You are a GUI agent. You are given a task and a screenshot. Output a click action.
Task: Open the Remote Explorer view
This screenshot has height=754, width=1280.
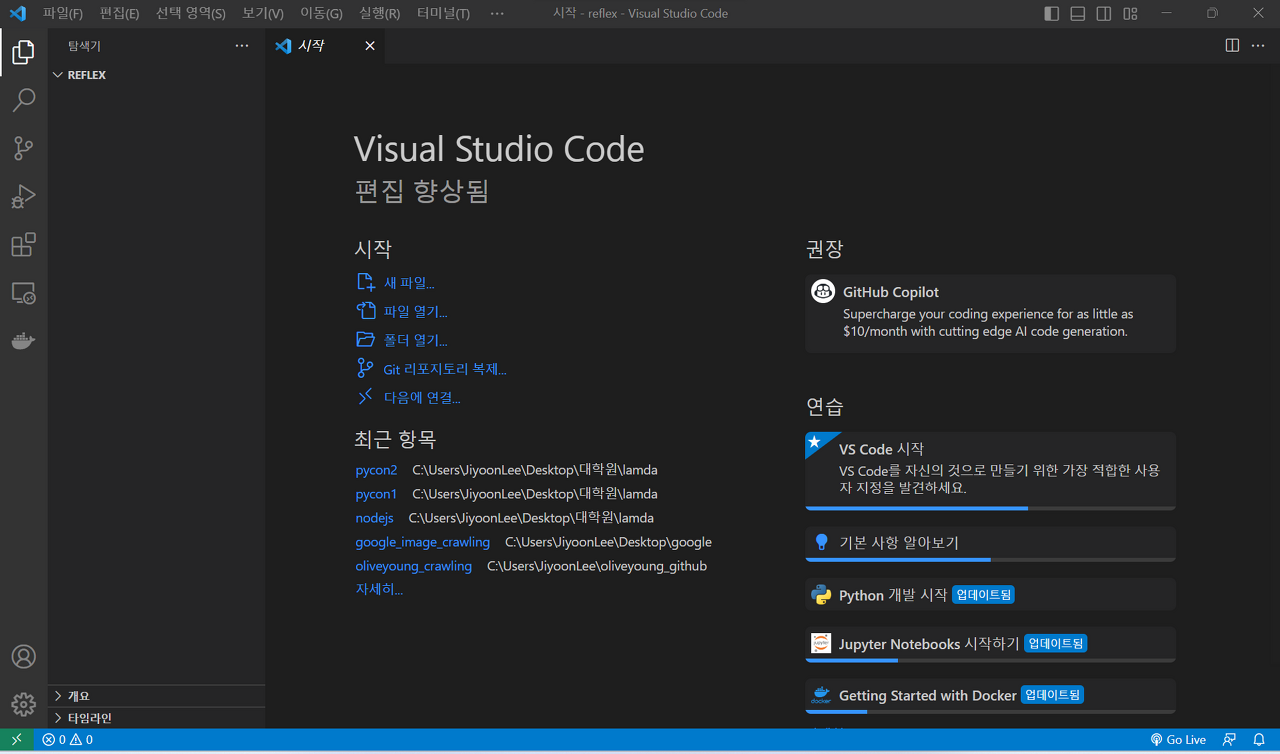(x=23, y=293)
